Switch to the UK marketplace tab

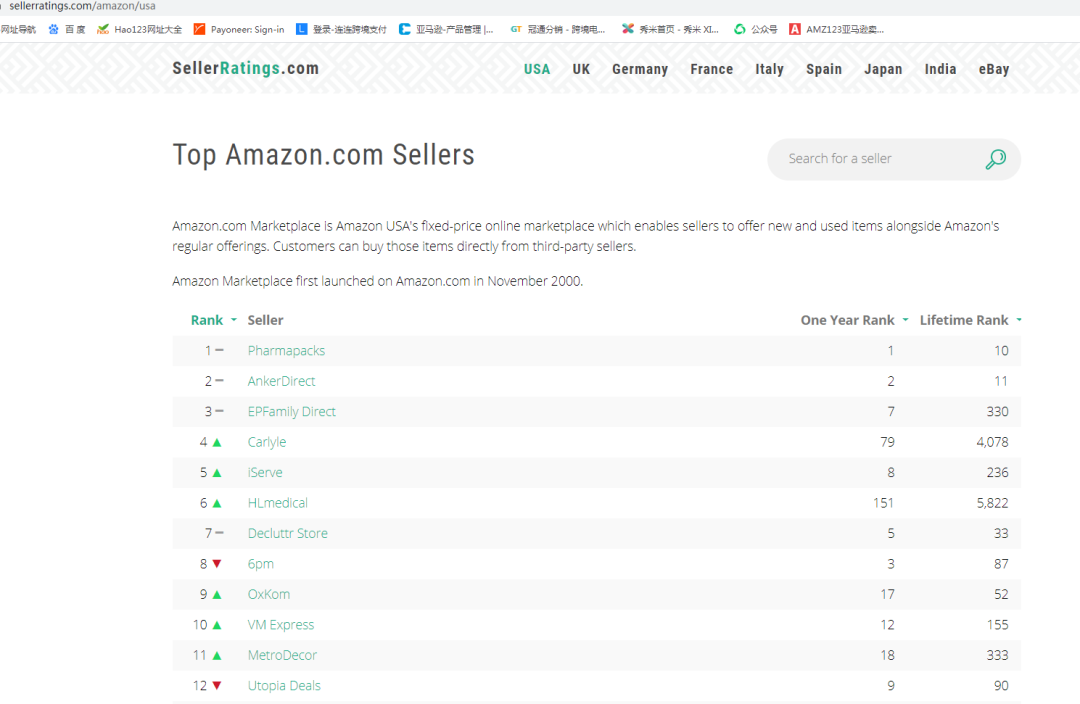click(x=581, y=69)
